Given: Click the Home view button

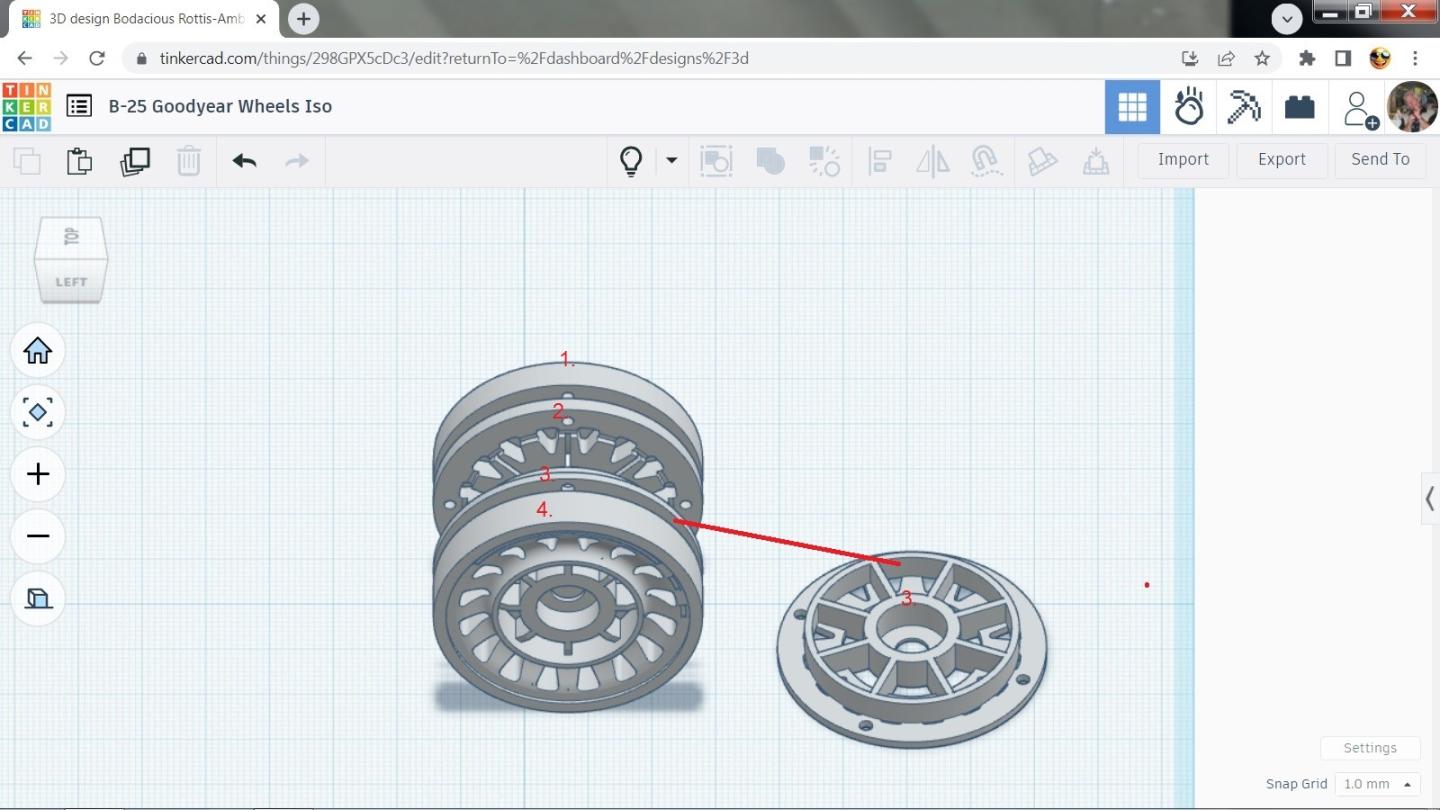Looking at the screenshot, I should [38, 351].
